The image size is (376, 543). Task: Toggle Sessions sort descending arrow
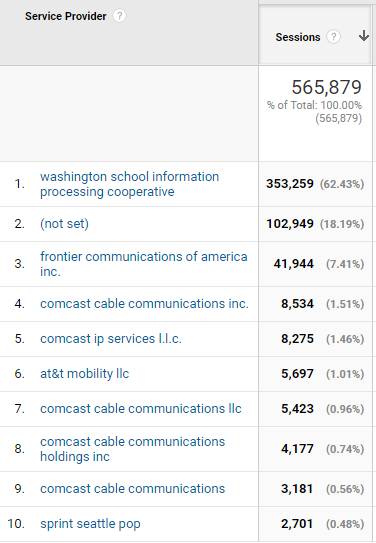tap(364, 36)
